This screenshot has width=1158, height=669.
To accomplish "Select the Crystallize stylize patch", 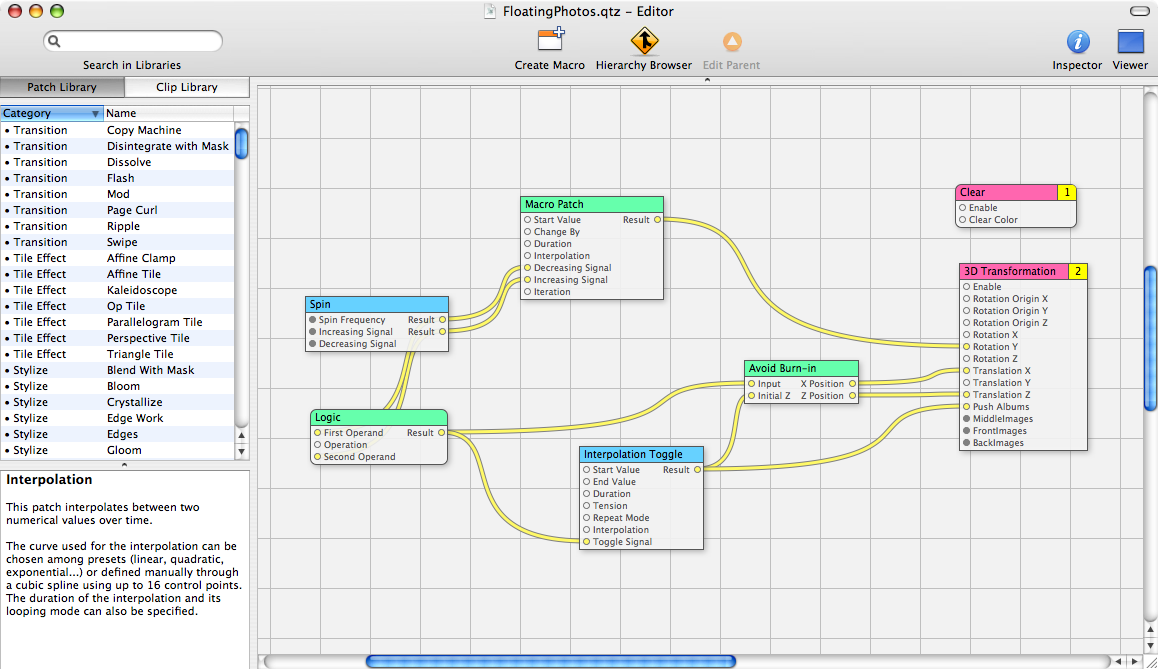I will tap(117, 402).
